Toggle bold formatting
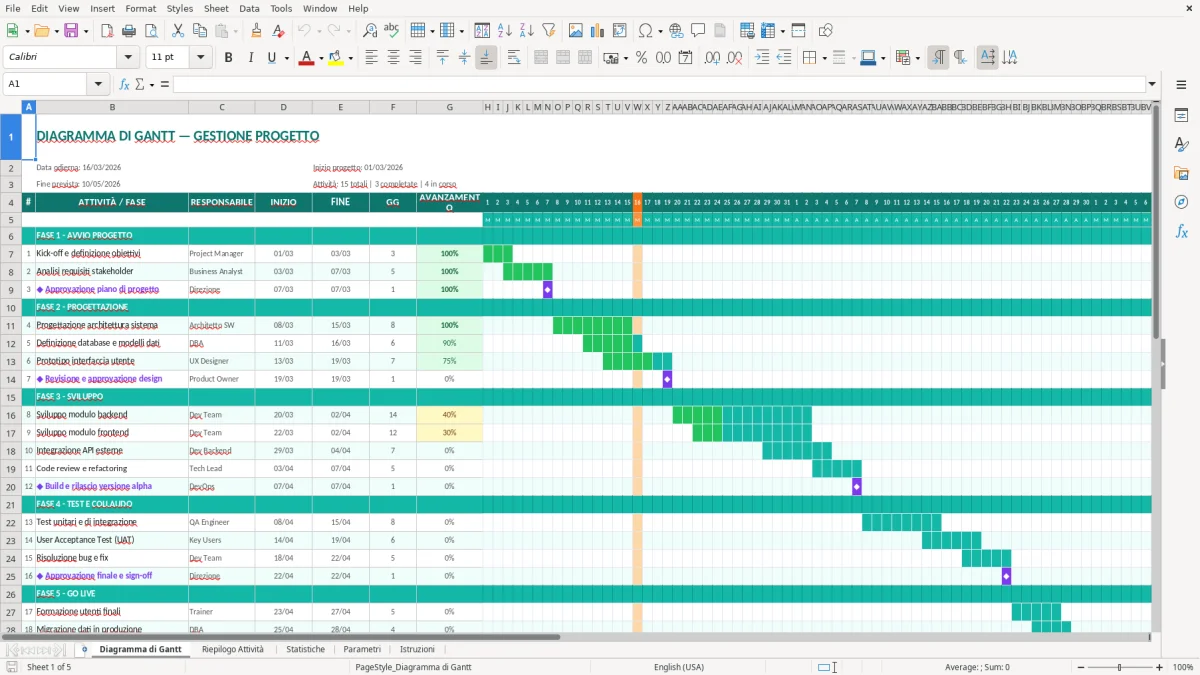 coord(228,58)
